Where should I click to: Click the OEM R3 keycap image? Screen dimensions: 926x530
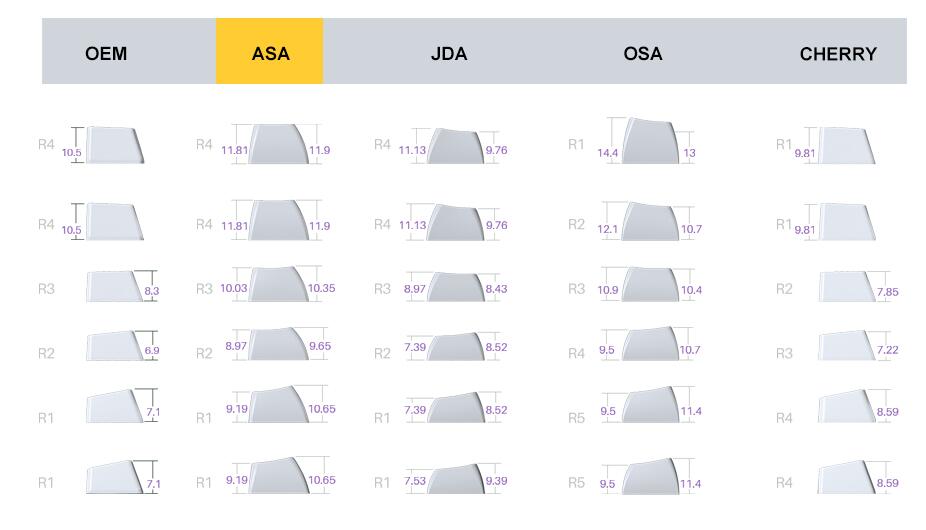click(x=115, y=286)
